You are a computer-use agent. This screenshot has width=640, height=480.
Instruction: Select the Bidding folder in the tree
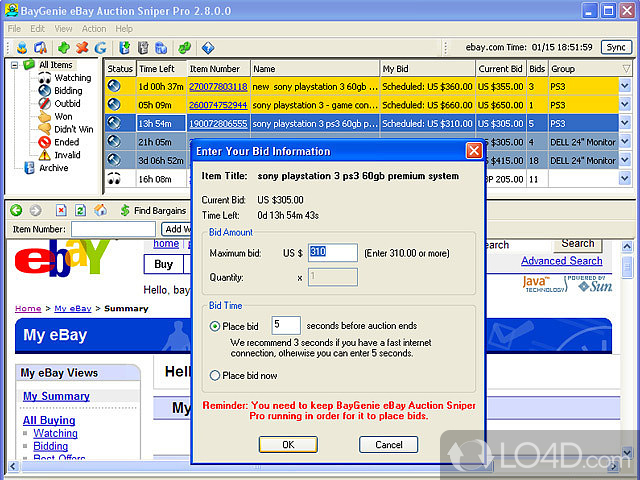click(x=68, y=90)
